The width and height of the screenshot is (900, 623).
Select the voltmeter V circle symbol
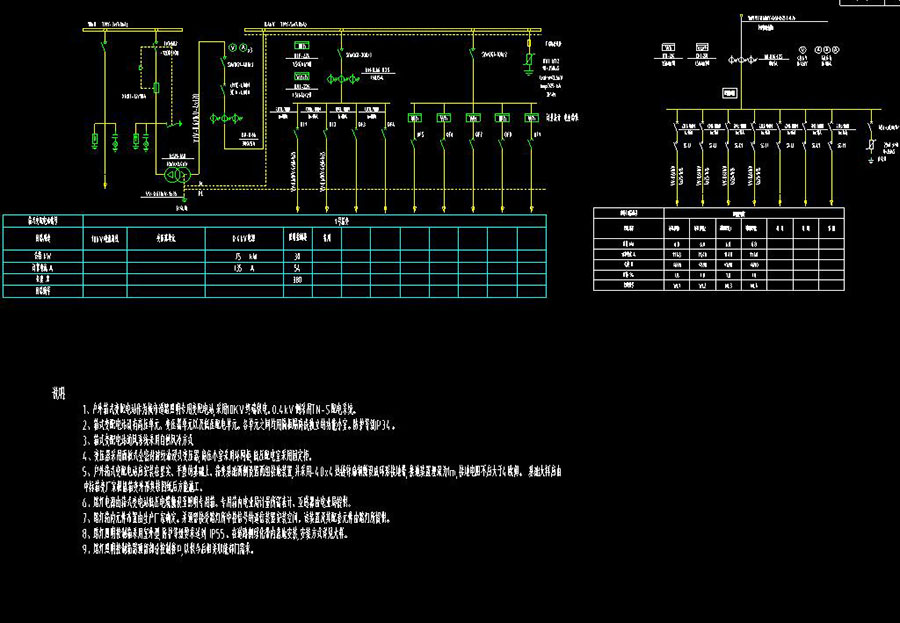pyautogui.click(x=230, y=48)
